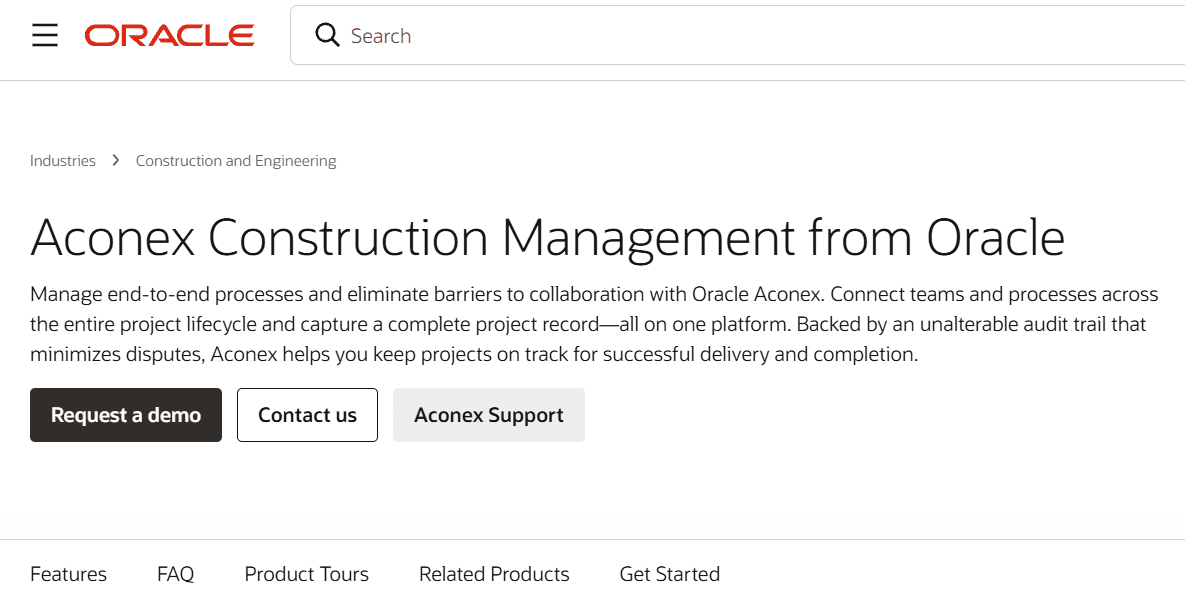Open the hamburger navigation menu
Viewport: 1185px width, 603px height.
[45, 36]
